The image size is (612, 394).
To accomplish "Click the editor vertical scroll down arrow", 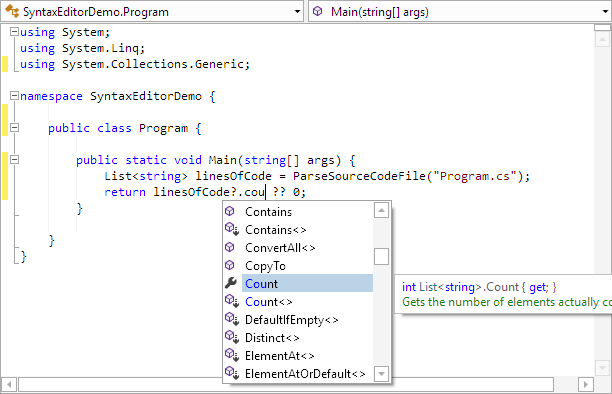I will click(603, 367).
